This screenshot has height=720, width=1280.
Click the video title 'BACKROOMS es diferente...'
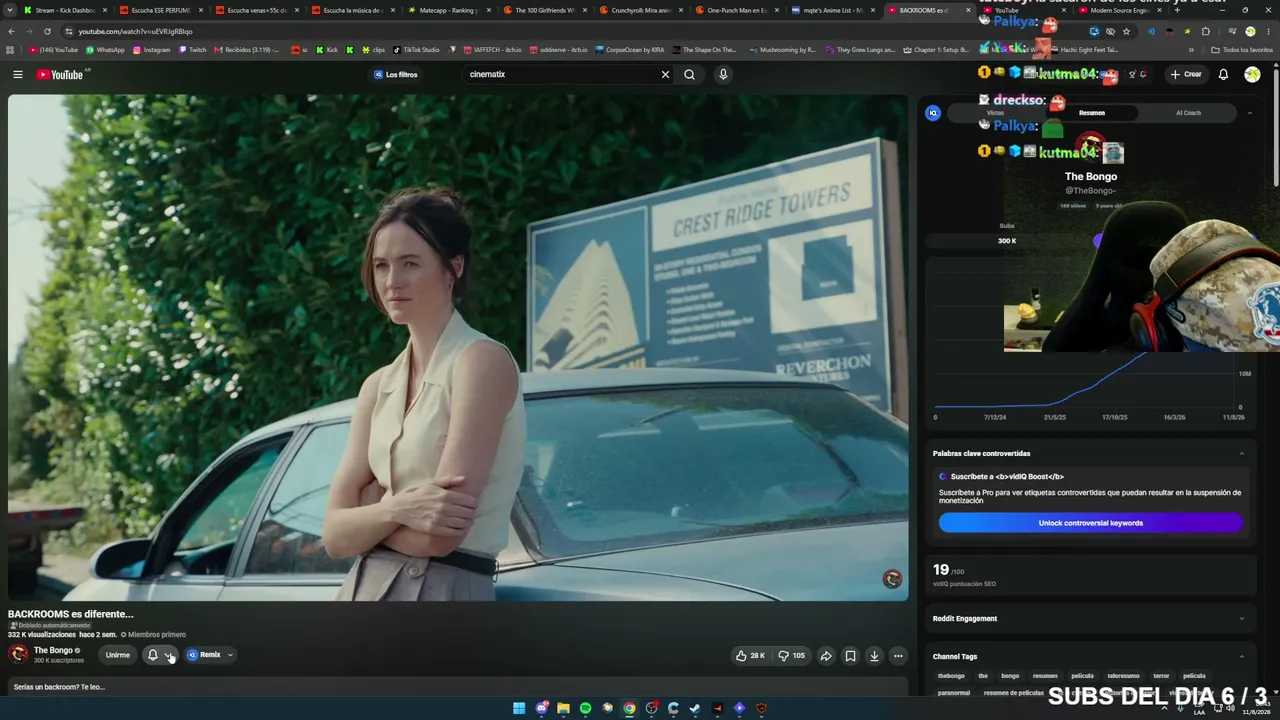(x=70, y=614)
